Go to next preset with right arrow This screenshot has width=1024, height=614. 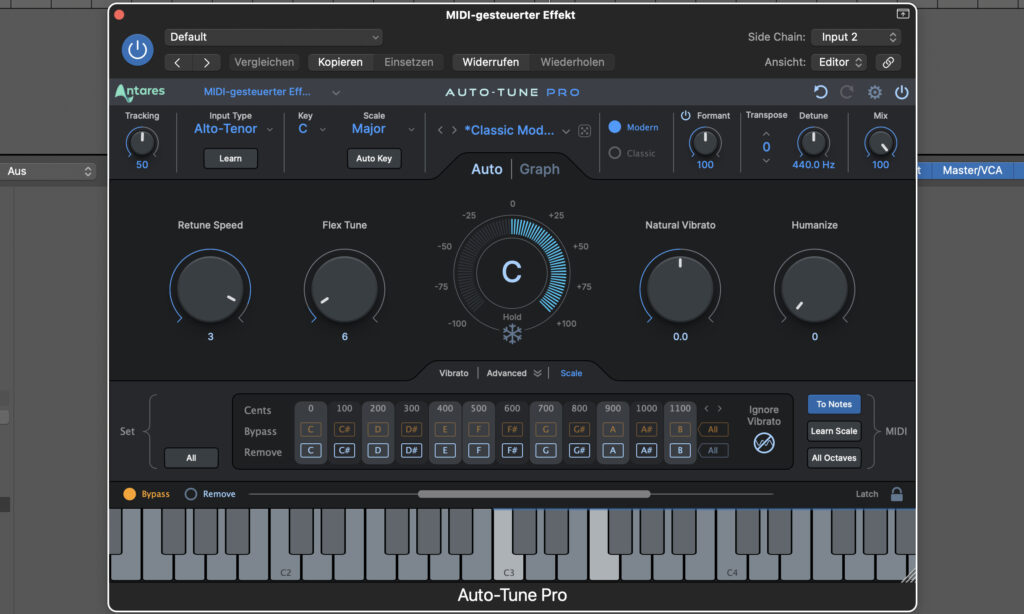tap(206, 62)
